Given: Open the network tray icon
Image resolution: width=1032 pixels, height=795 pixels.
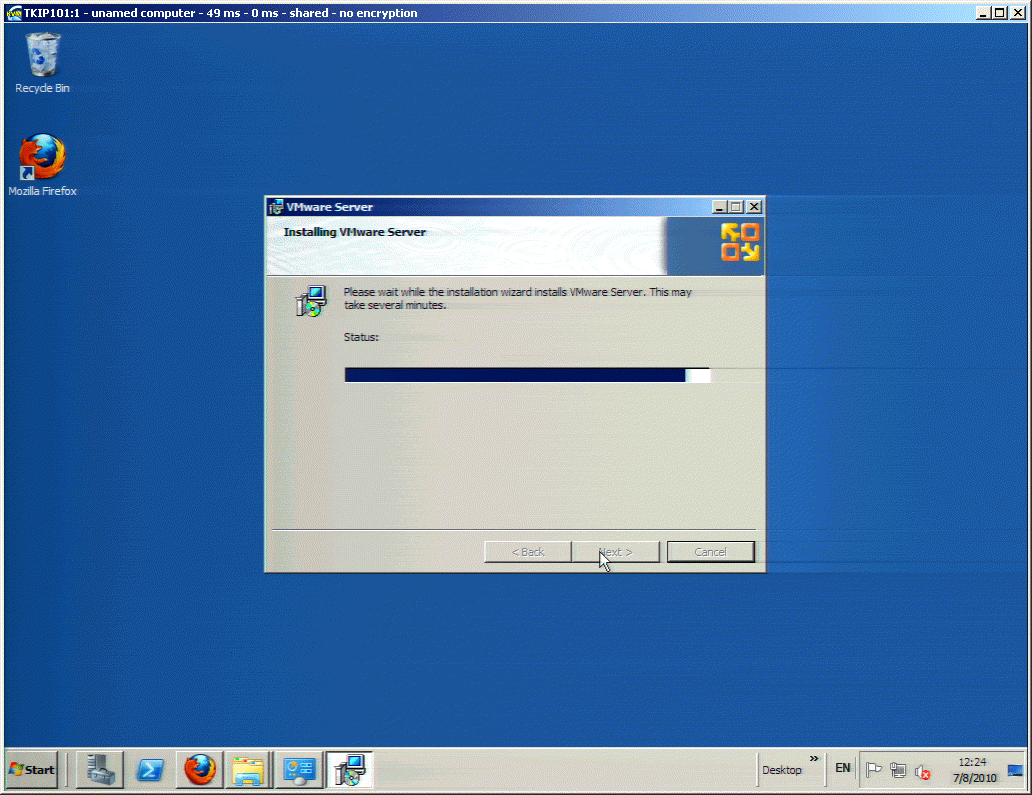Looking at the screenshot, I should coord(898,769).
